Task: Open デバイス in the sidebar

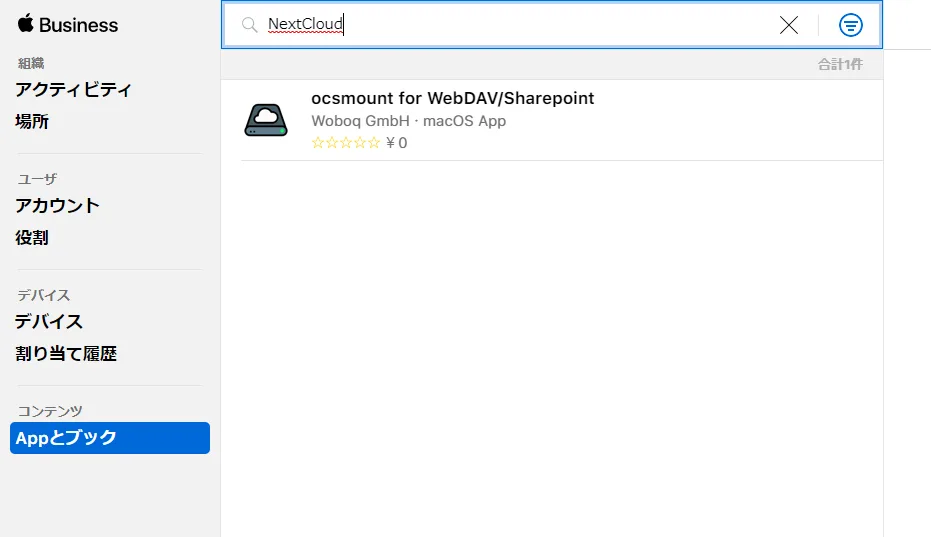Action: point(48,321)
